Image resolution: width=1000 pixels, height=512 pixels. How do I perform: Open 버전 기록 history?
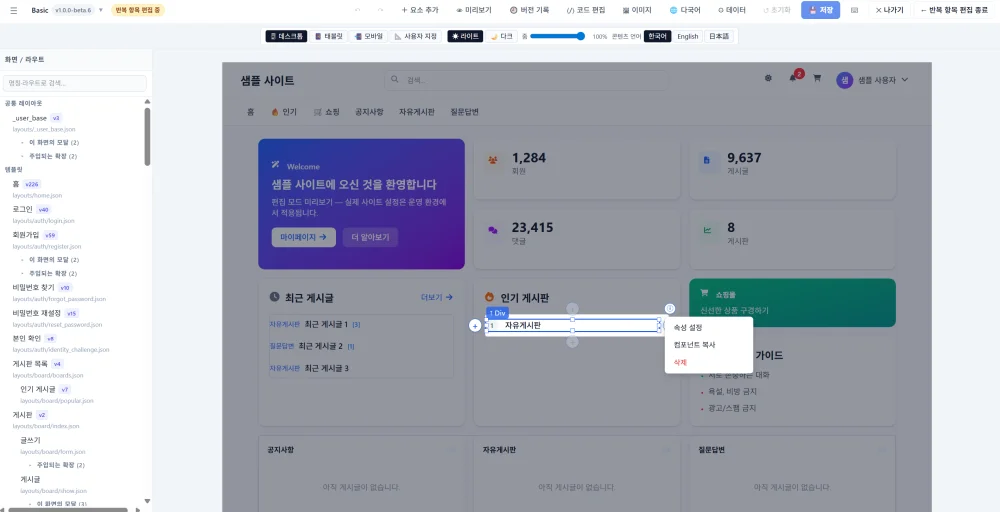pos(529,10)
